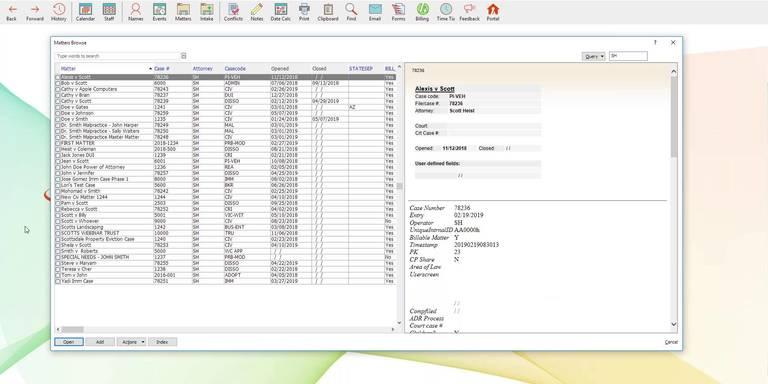Open the Find magnifier icon
The width and height of the screenshot is (768, 384).
[351, 12]
